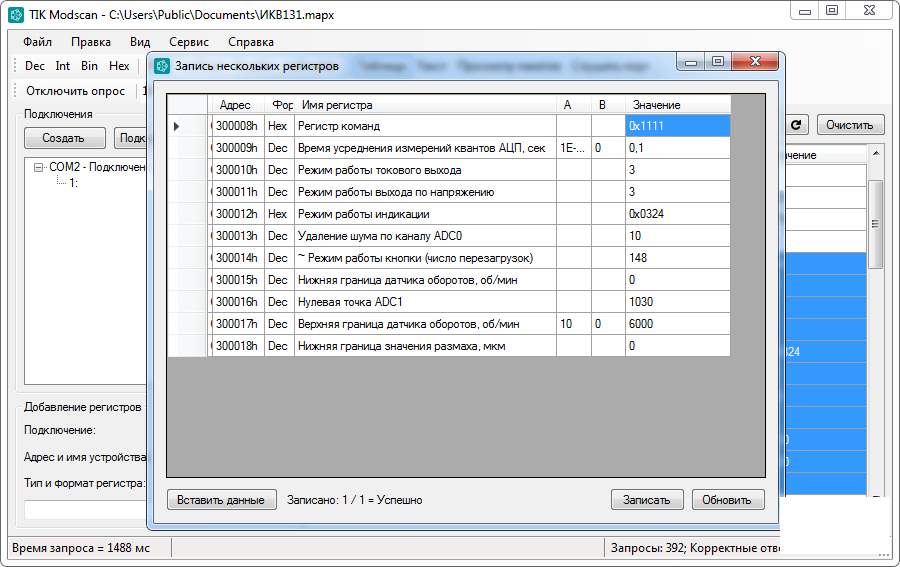Click the refresh arrow icon beside Очистить
This screenshot has width=900, height=567.
point(796,125)
